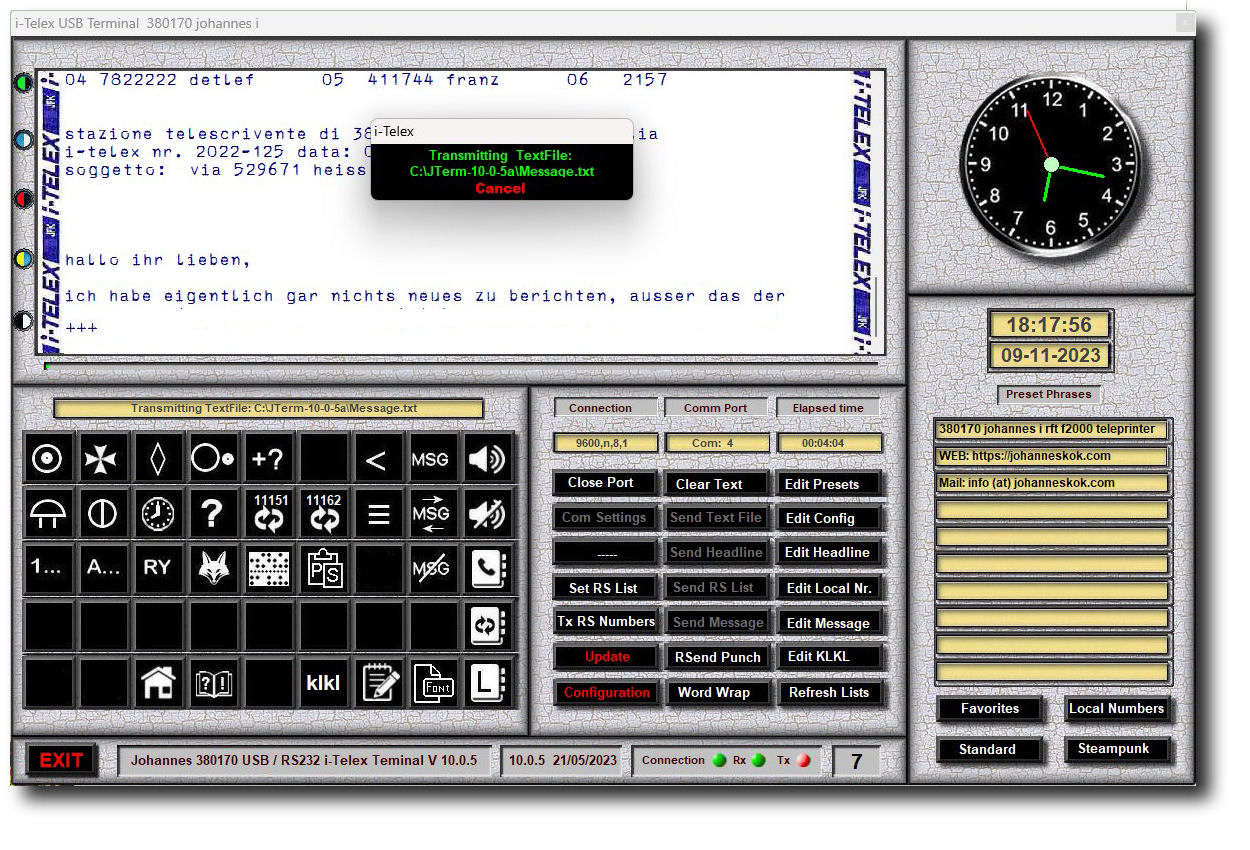Click the book icon marked L
The image size is (1250, 850).
[x=488, y=683]
